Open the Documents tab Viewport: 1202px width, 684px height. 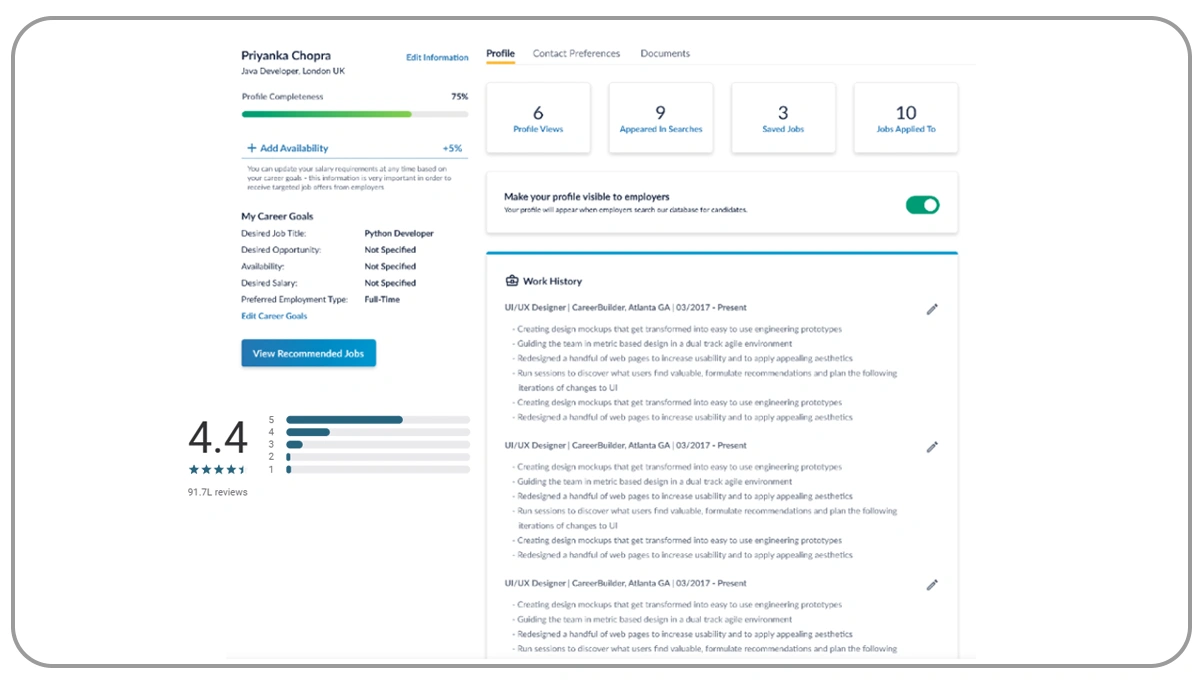(x=665, y=54)
